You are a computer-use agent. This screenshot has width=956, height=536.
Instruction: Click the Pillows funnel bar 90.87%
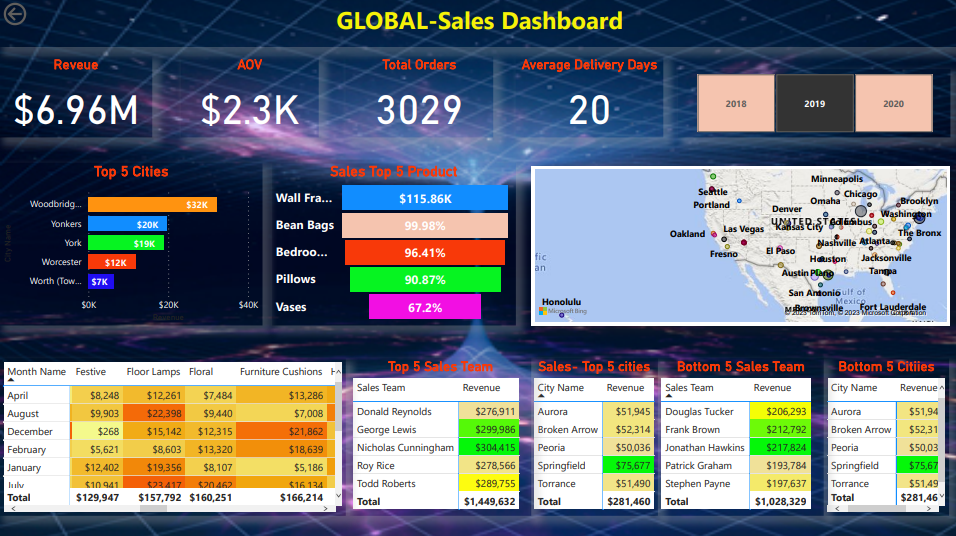click(x=425, y=280)
